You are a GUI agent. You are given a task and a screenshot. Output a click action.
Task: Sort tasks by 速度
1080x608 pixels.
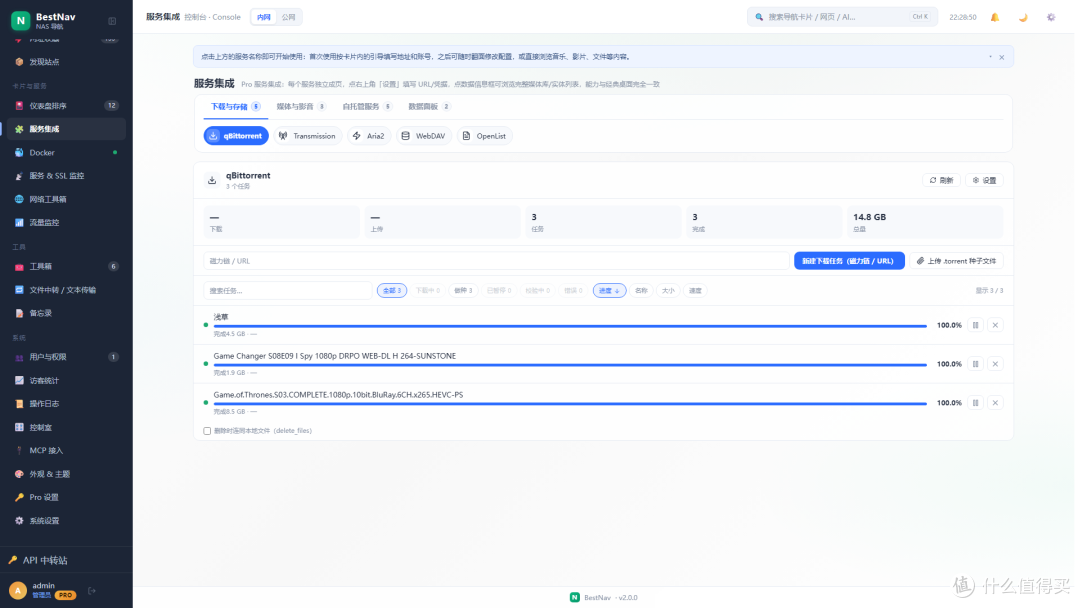point(696,291)
